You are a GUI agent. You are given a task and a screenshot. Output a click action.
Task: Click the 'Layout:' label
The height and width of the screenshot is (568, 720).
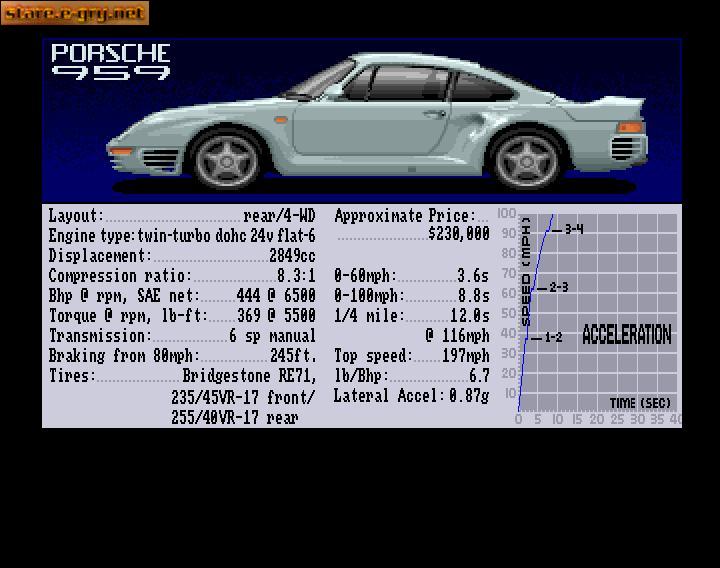click(77, 215)
